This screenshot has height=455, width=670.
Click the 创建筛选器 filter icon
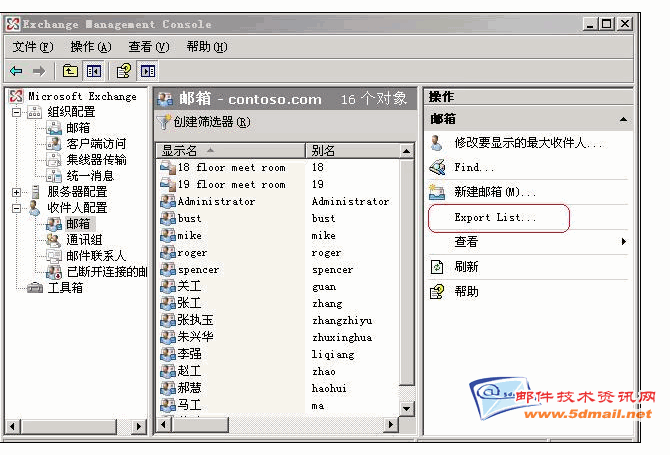pyautogui.click(x=165, y=122)
